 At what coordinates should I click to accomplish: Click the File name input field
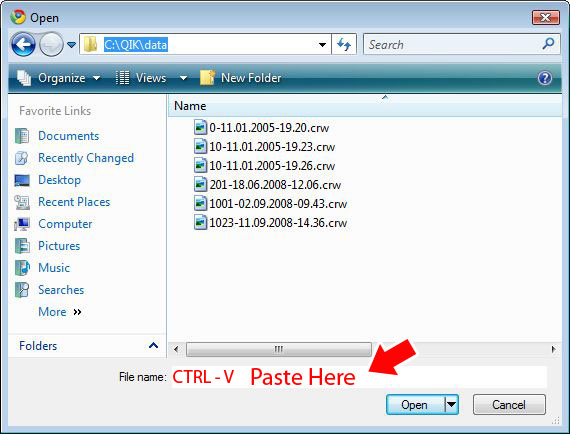coord(359,377)
